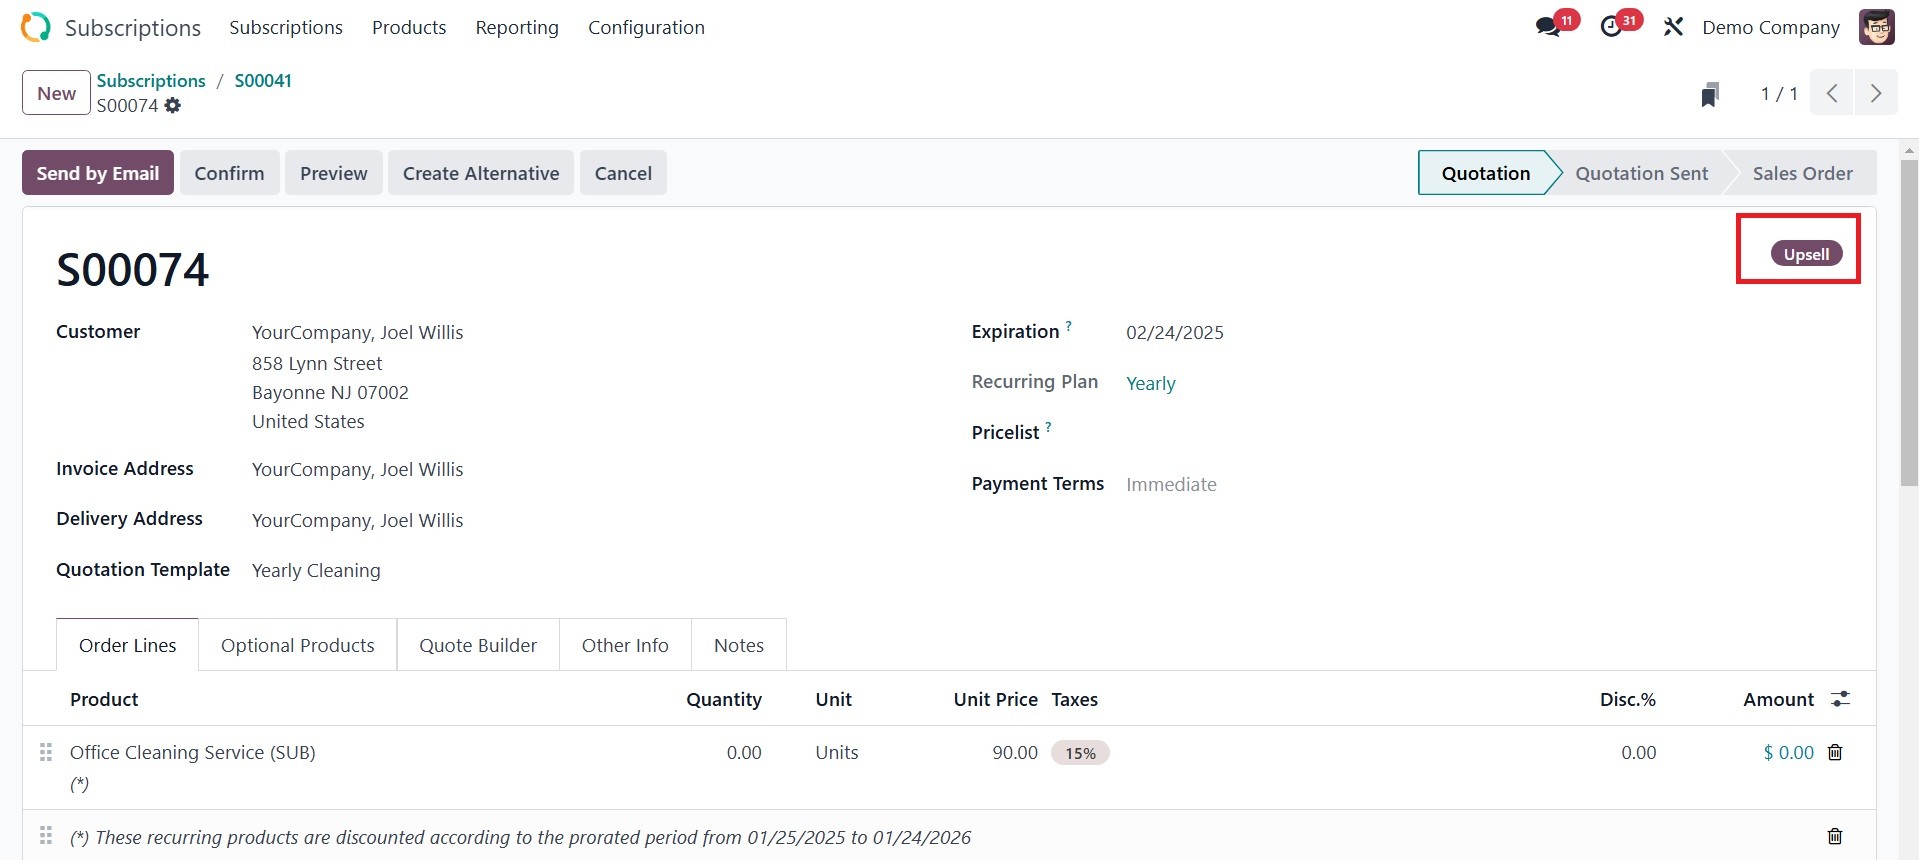Click the bookmark icon near pager
The image size is (1919, 860).
point(1710,94)
